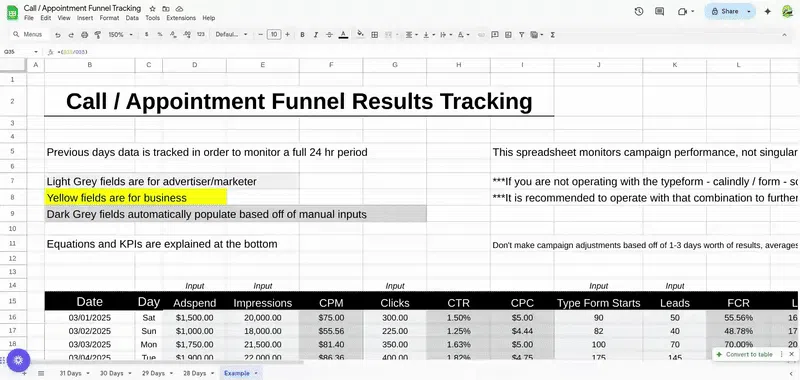This screenshot has width=800, height=380.
Task: Open the Data menu
Action: (x=132, y=18)
